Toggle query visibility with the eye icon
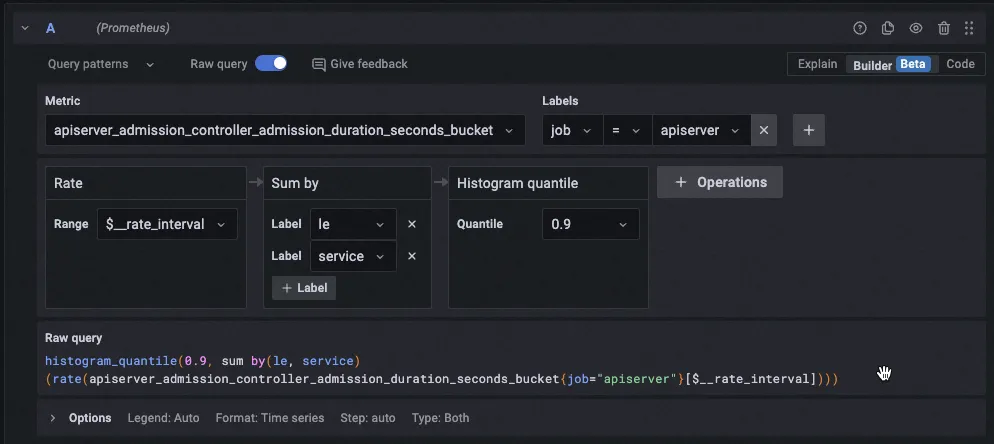Viewport: 994px width, 444px height. pos(915,28)
